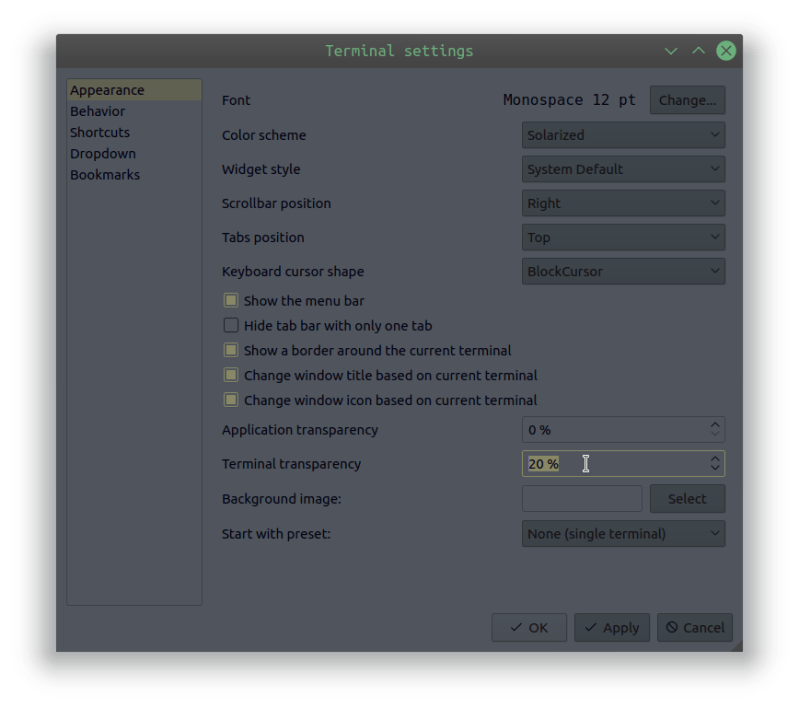Click Select to choose background image
The image size is (799, 708).
click(x=687, y=499)
